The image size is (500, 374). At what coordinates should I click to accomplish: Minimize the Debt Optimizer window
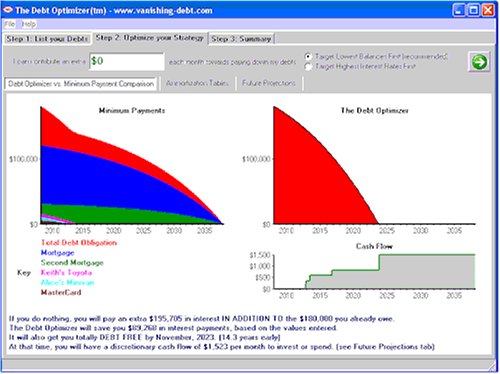(x=459, y=10)
